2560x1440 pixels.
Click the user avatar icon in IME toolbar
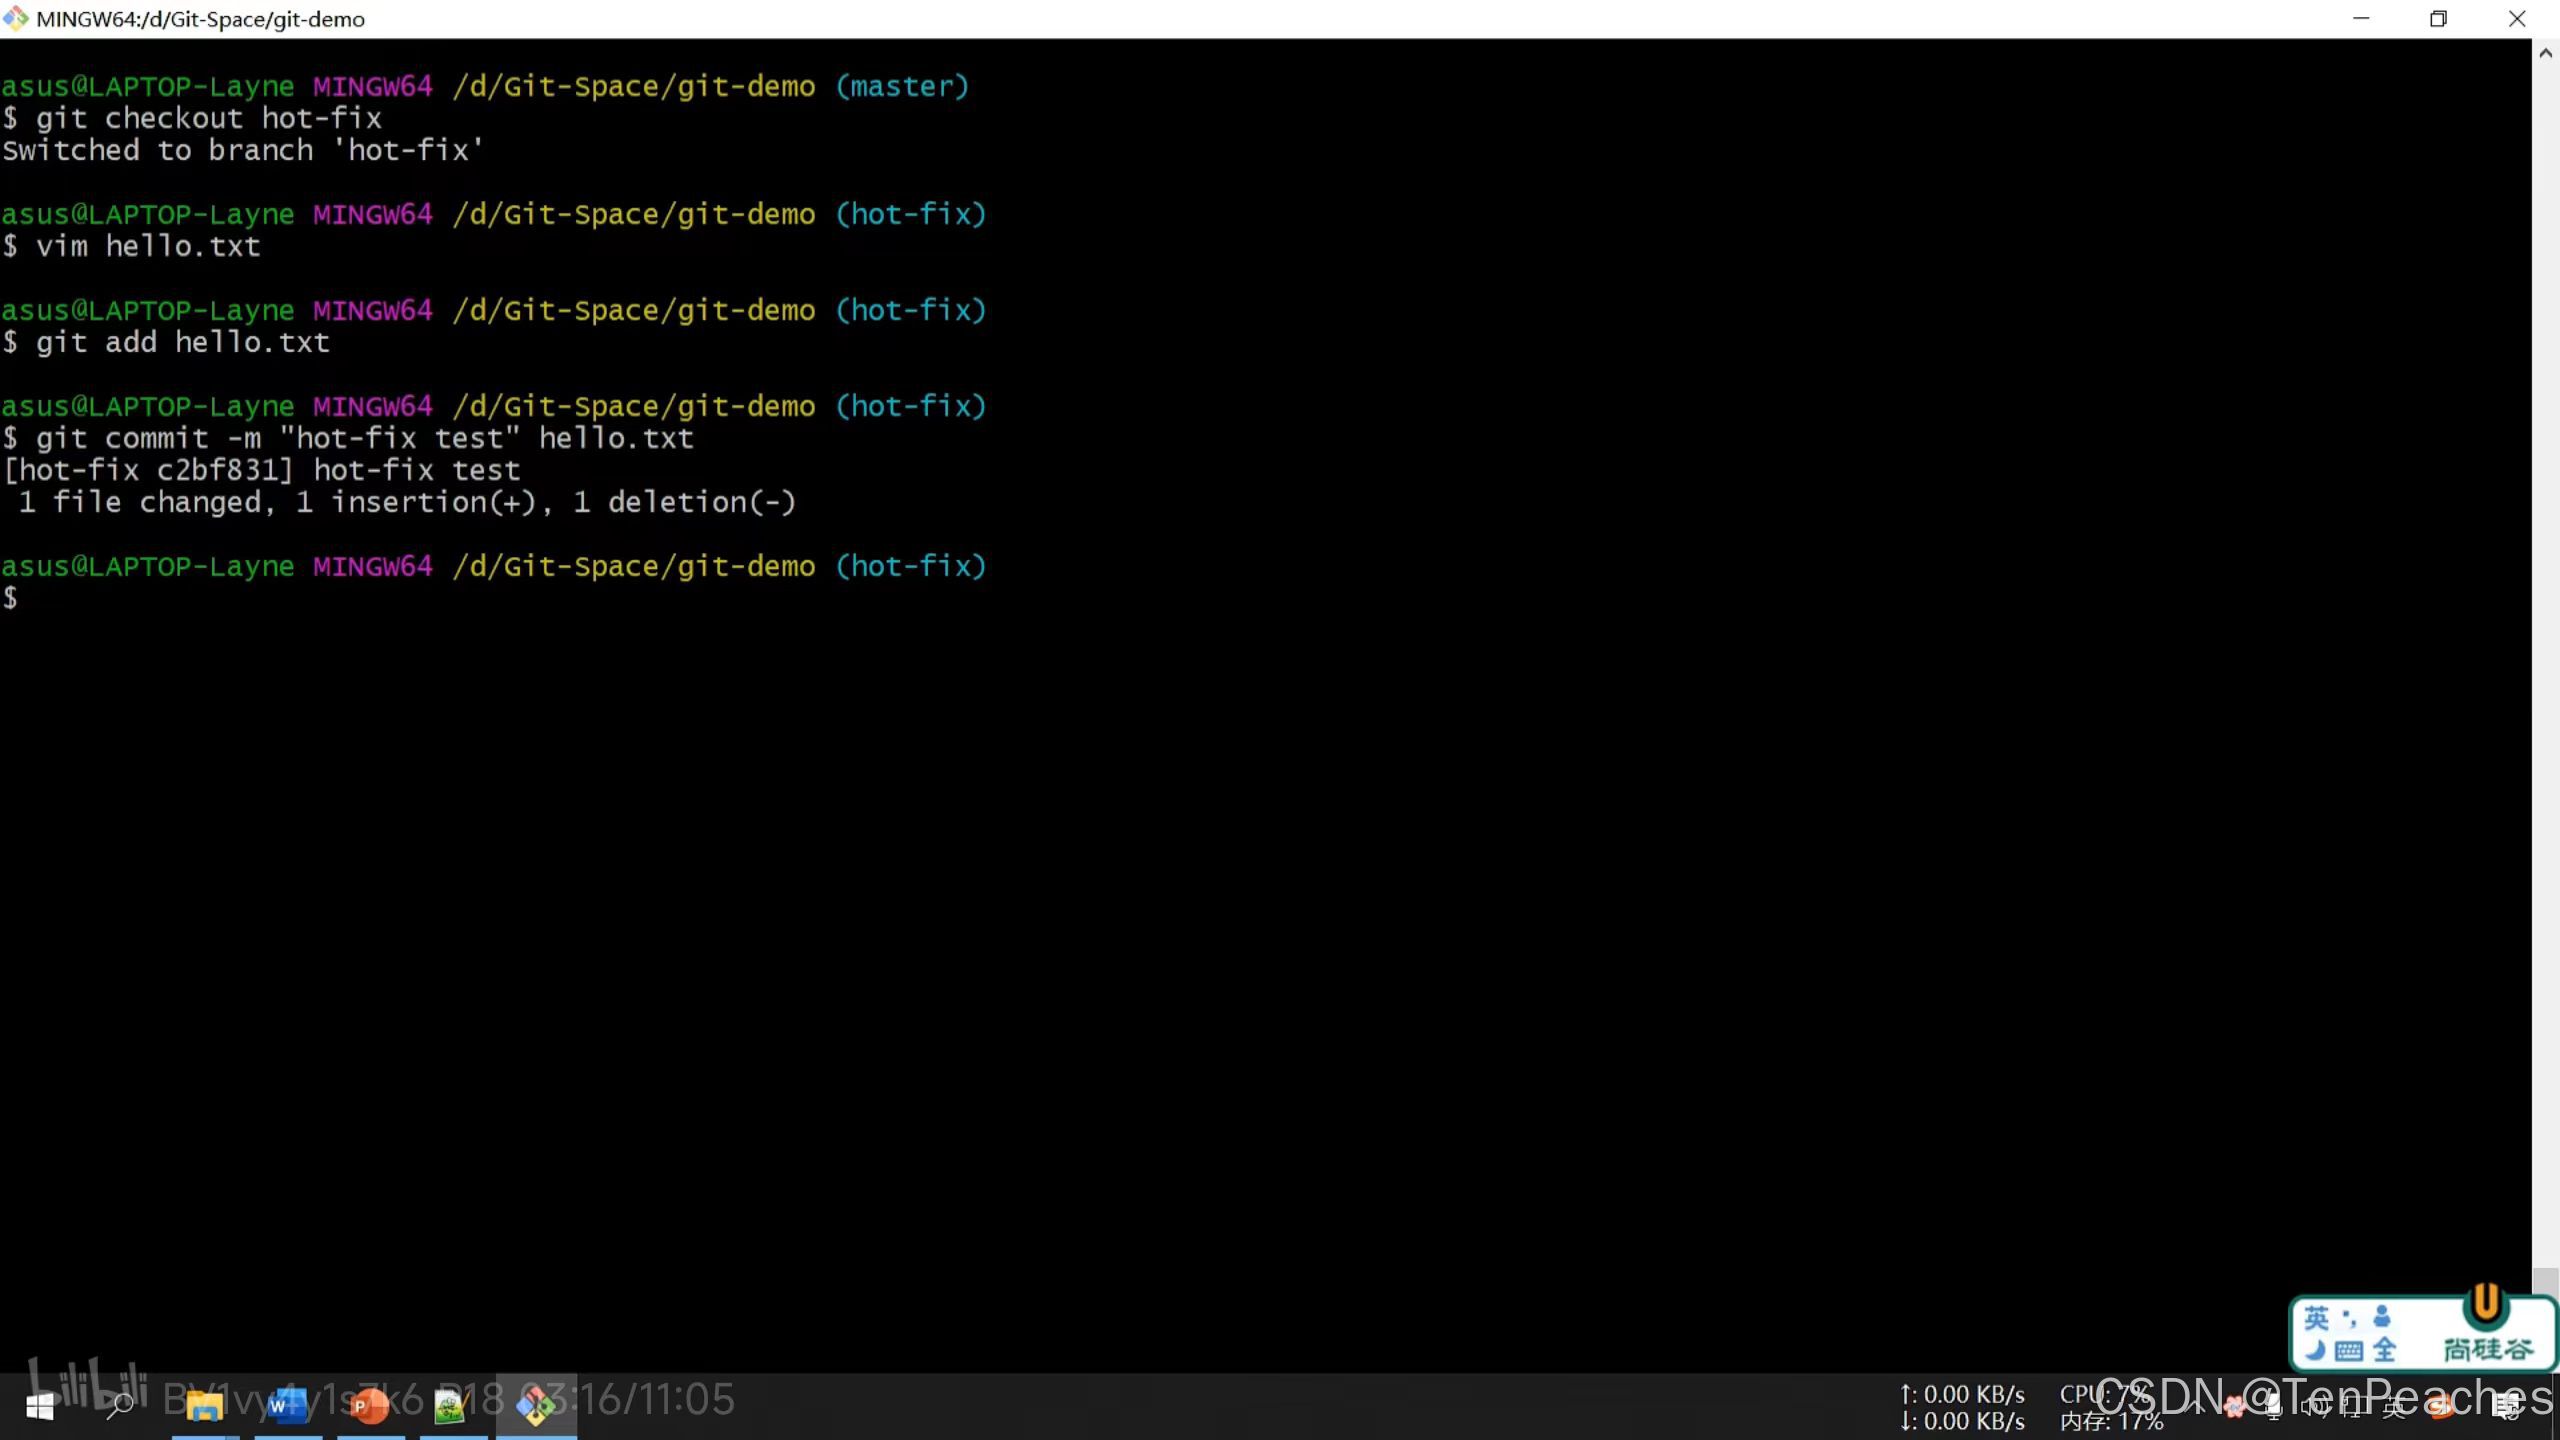coord(2382,1317)
